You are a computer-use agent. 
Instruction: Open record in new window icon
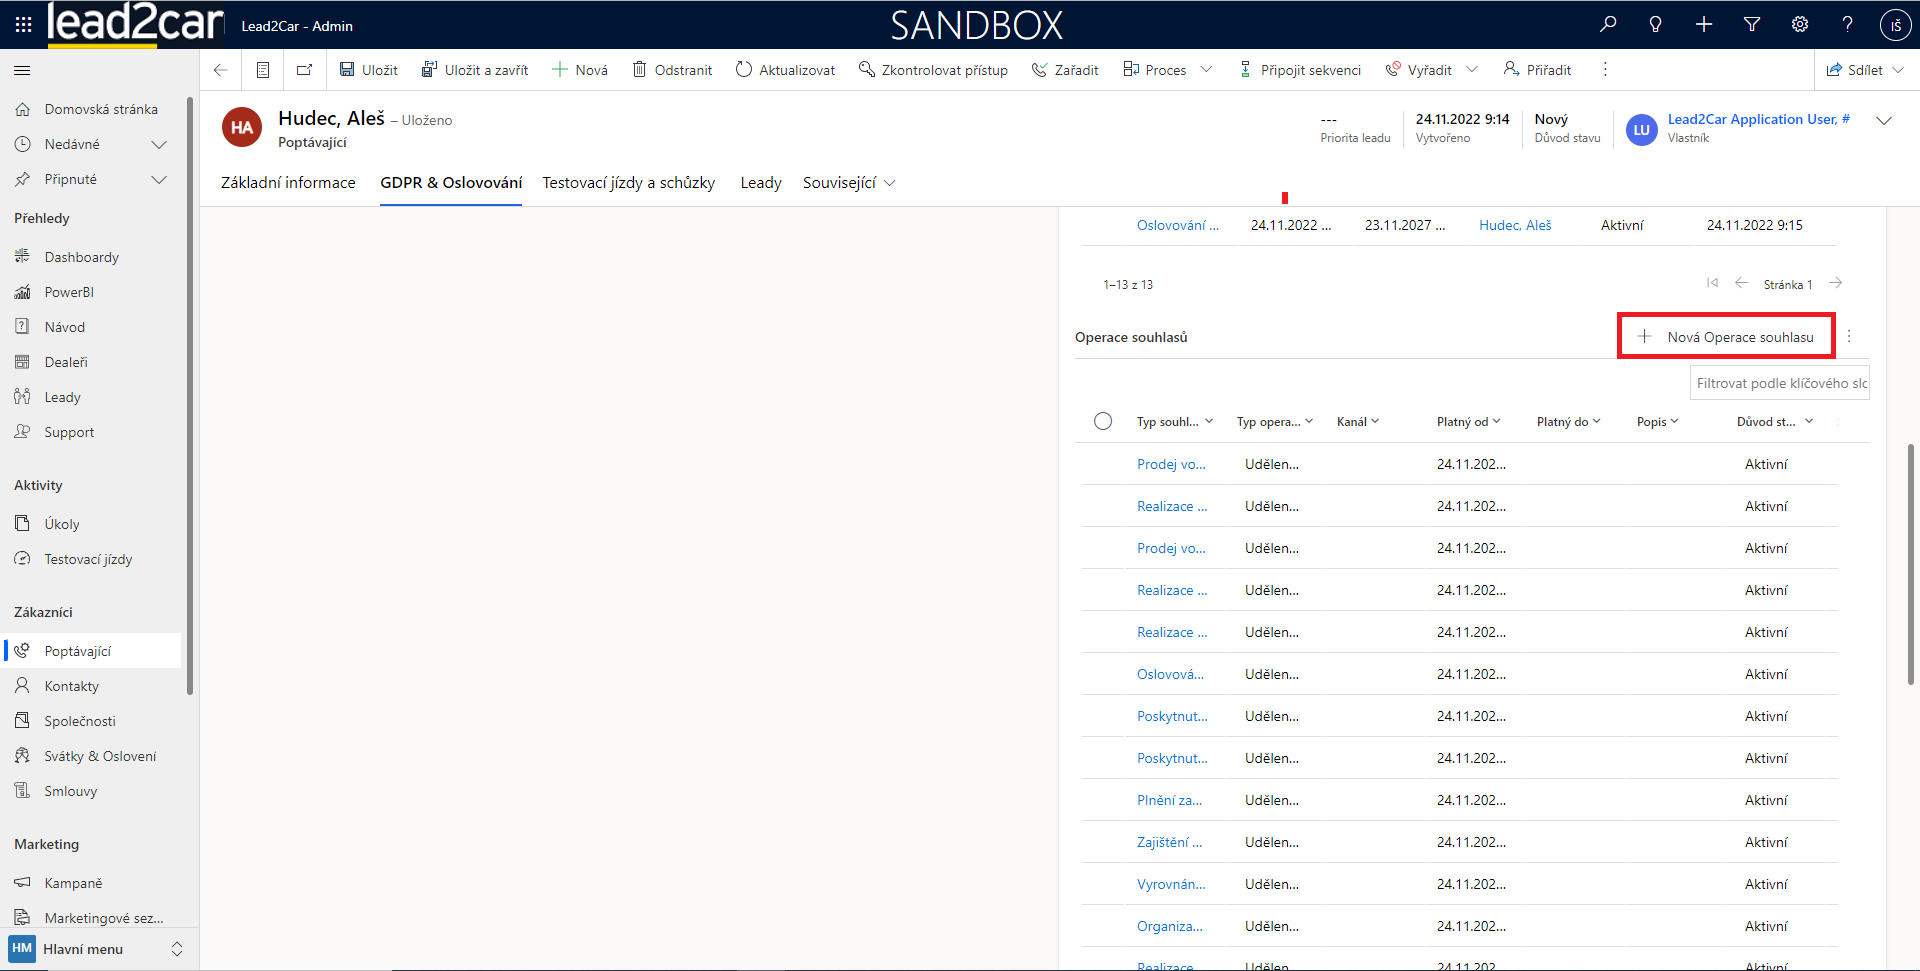point(304,70)
